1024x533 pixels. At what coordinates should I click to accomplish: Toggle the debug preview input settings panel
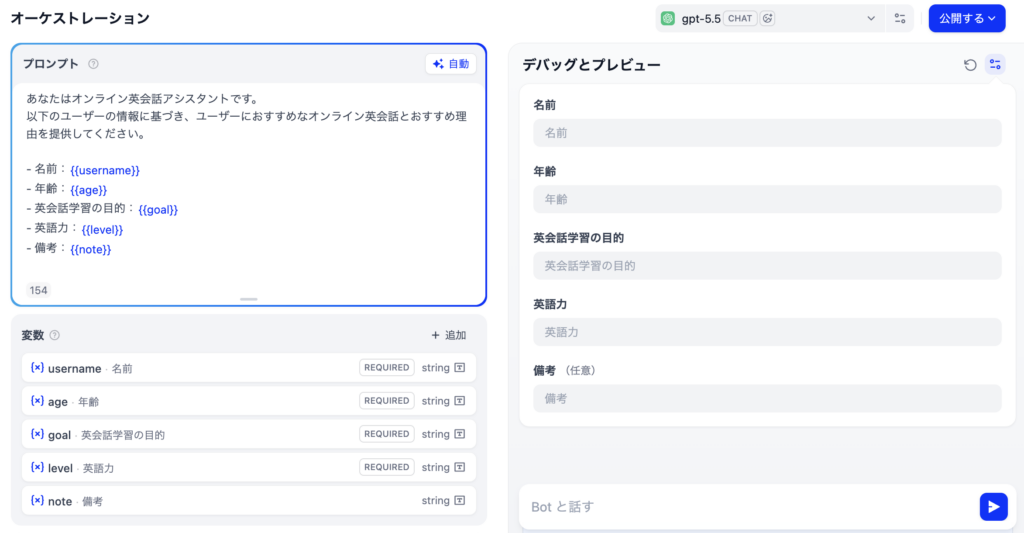995,64
